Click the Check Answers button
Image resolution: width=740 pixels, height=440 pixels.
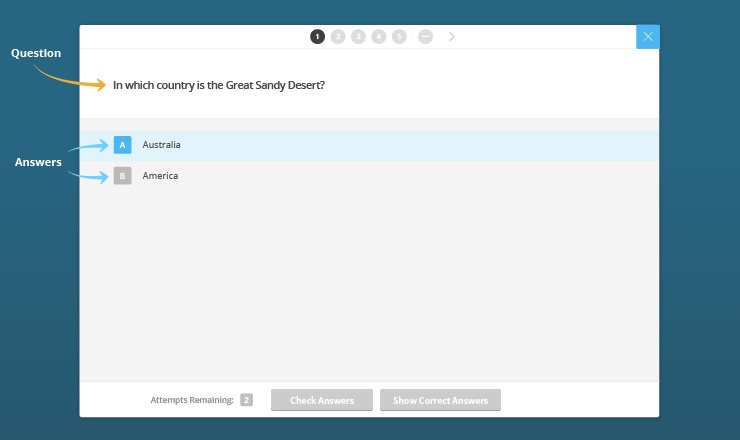[322, 400]
